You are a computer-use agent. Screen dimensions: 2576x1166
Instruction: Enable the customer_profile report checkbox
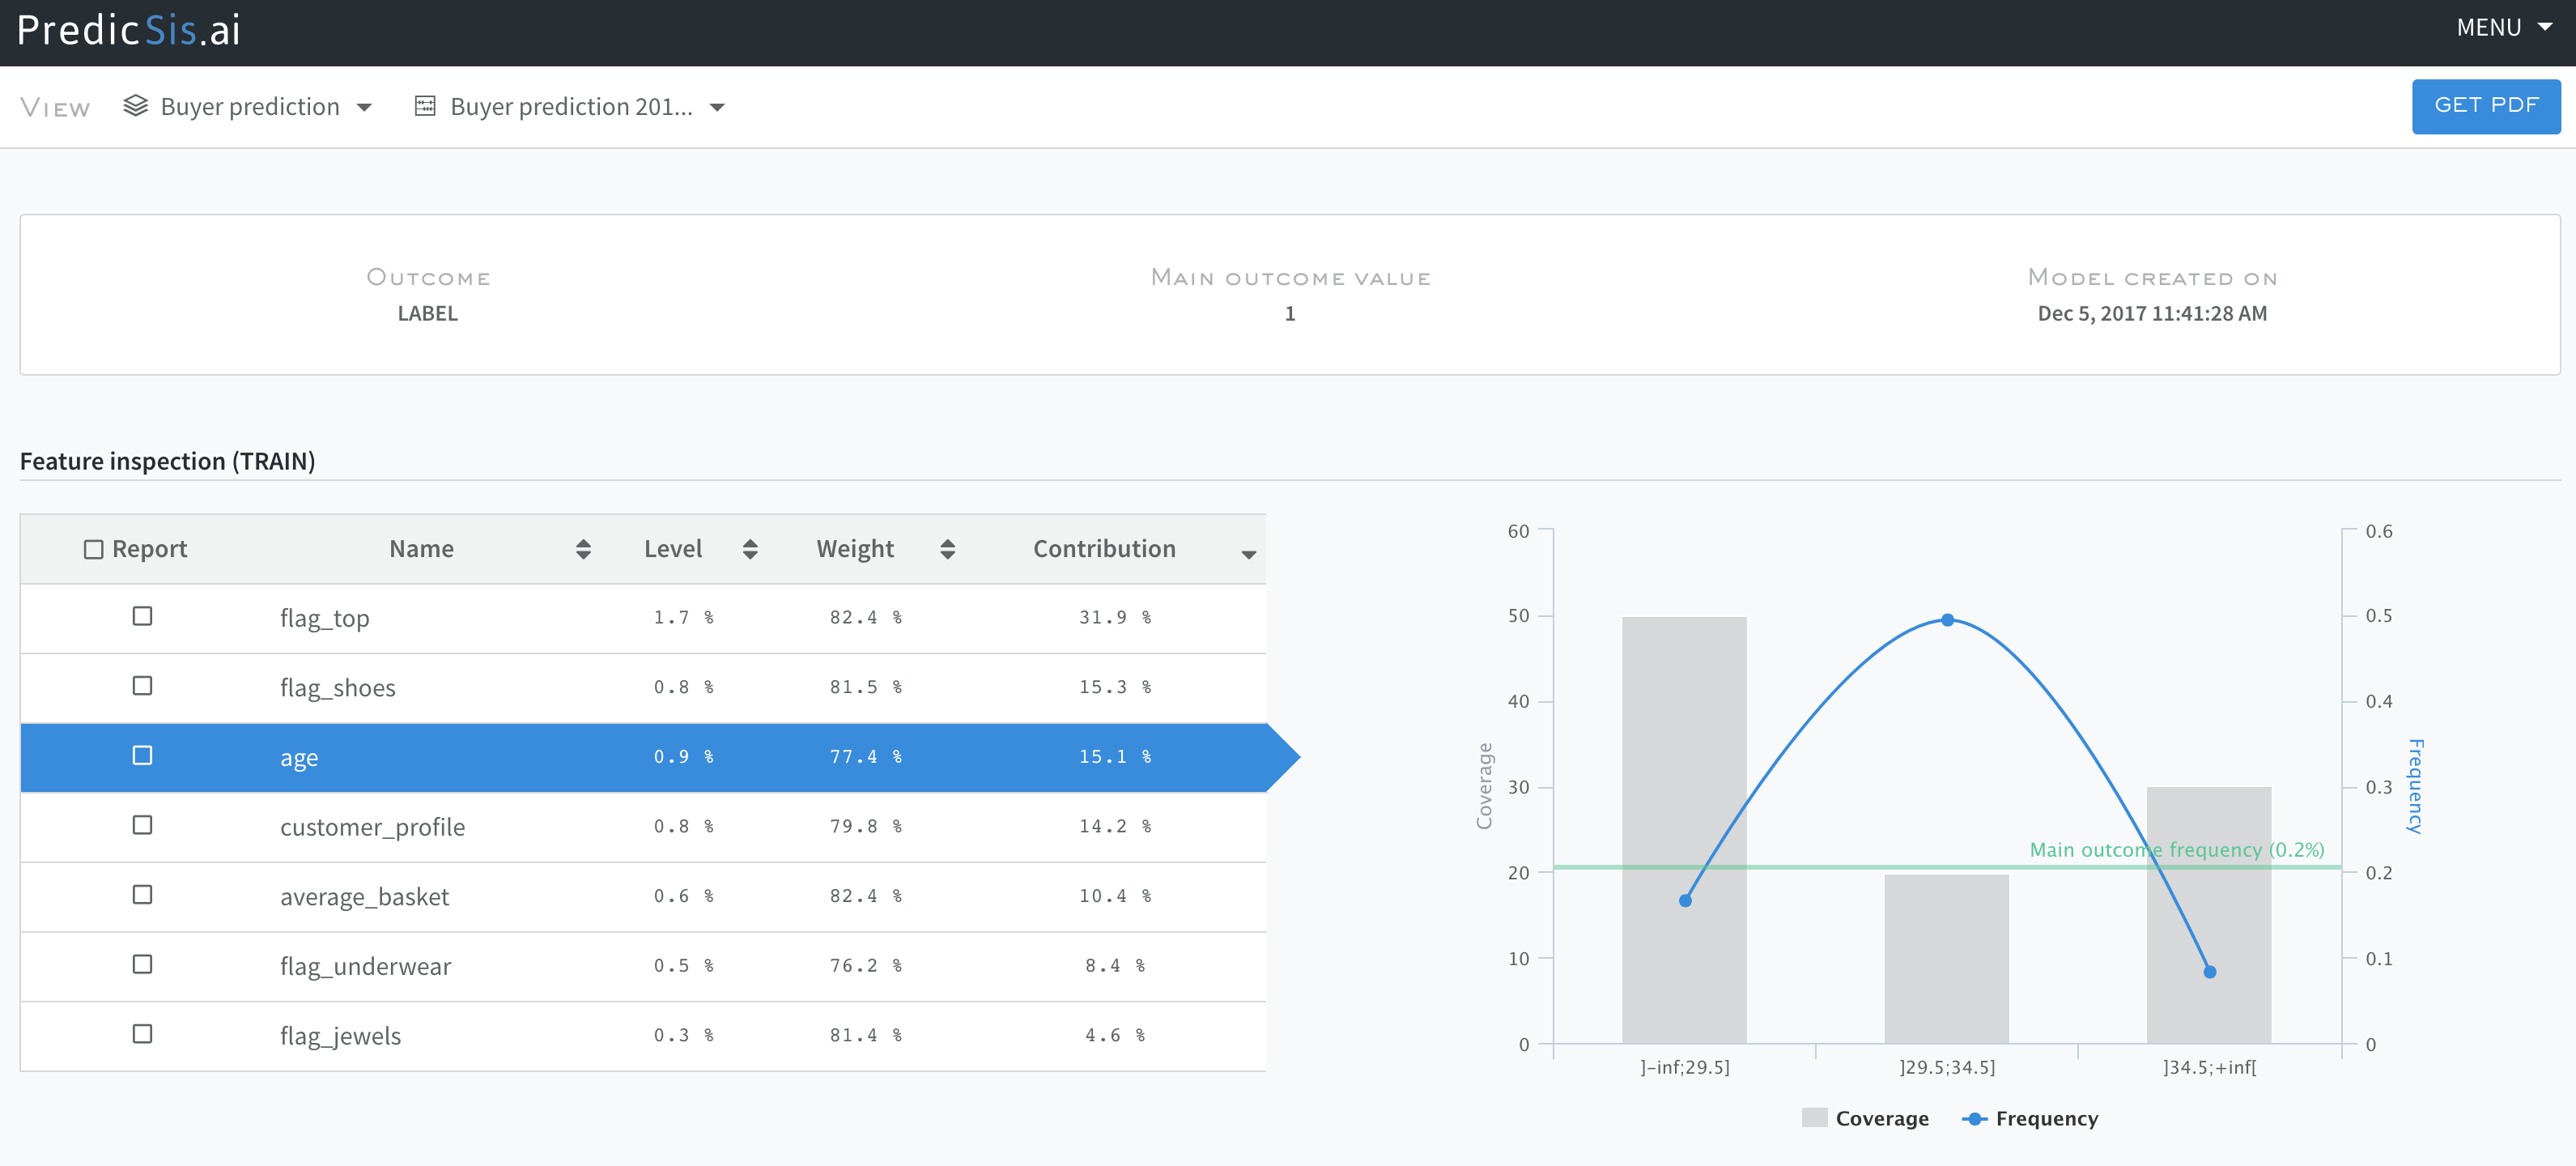(142, 825)
